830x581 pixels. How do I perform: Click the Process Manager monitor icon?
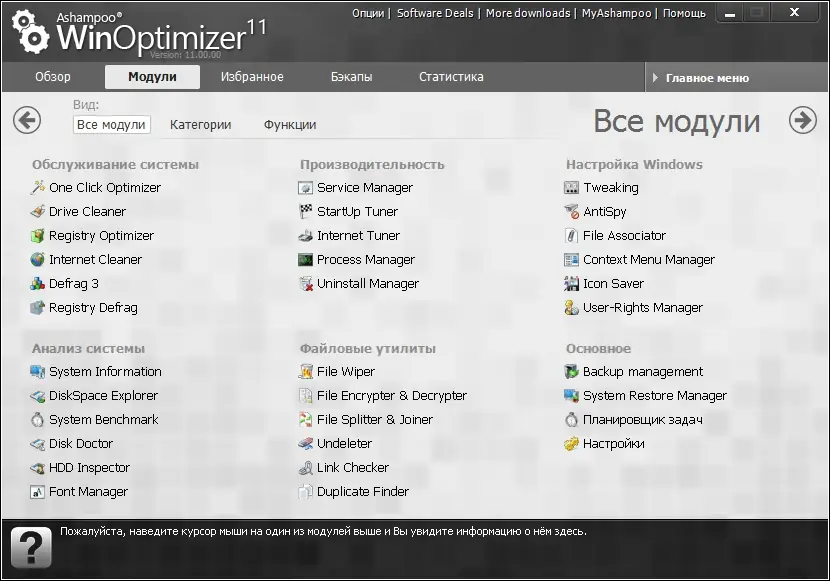pos(305,259)
